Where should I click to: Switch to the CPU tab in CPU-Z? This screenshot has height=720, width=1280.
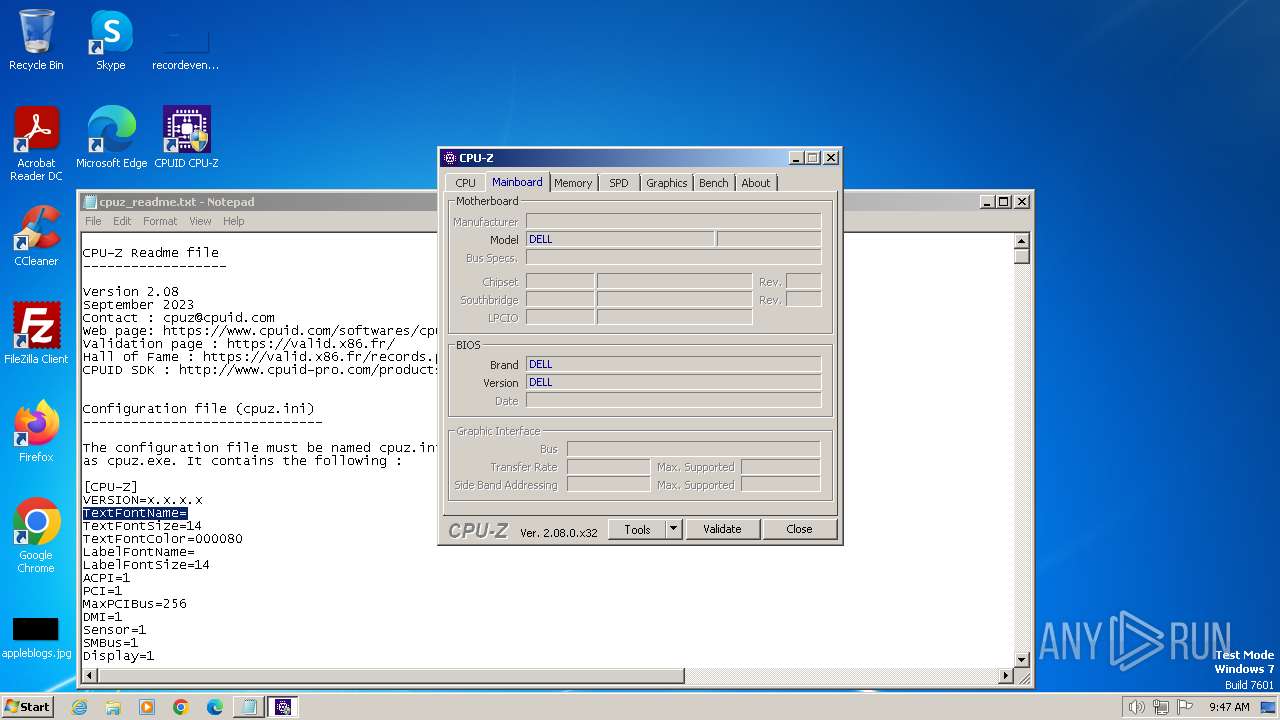click(465, 183)
